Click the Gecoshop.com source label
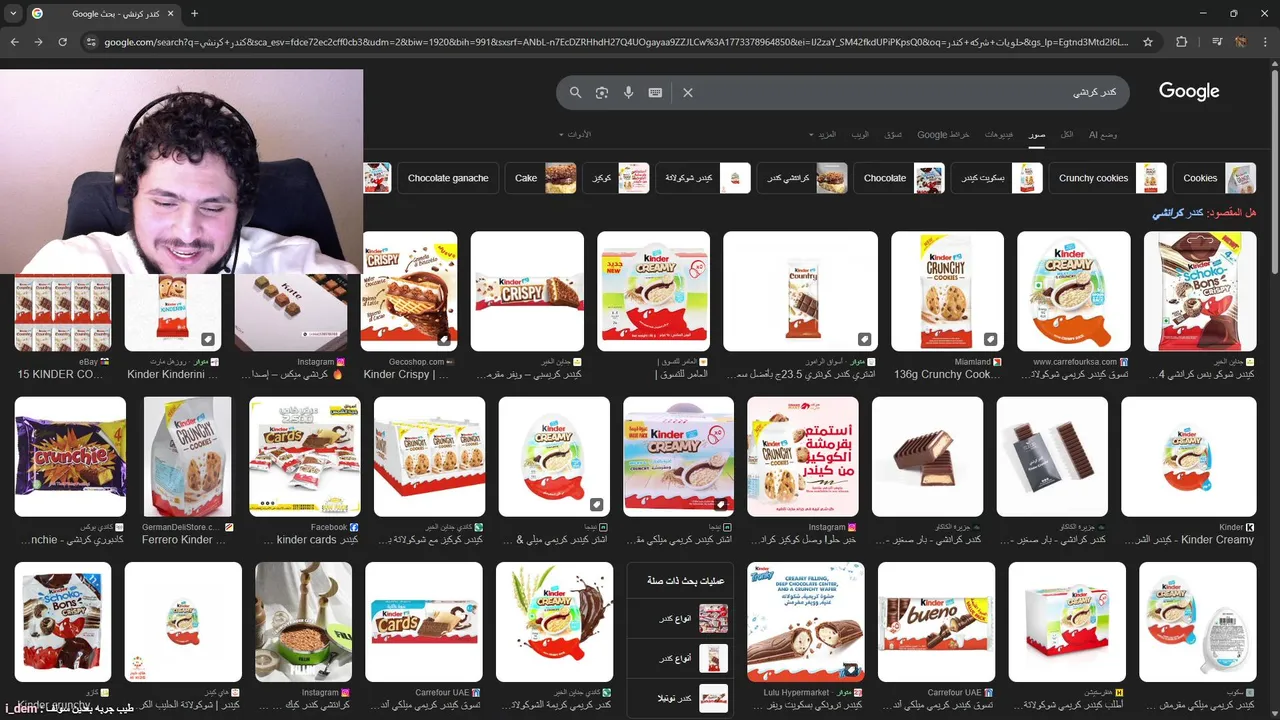1280x720 pixels. 415,362
